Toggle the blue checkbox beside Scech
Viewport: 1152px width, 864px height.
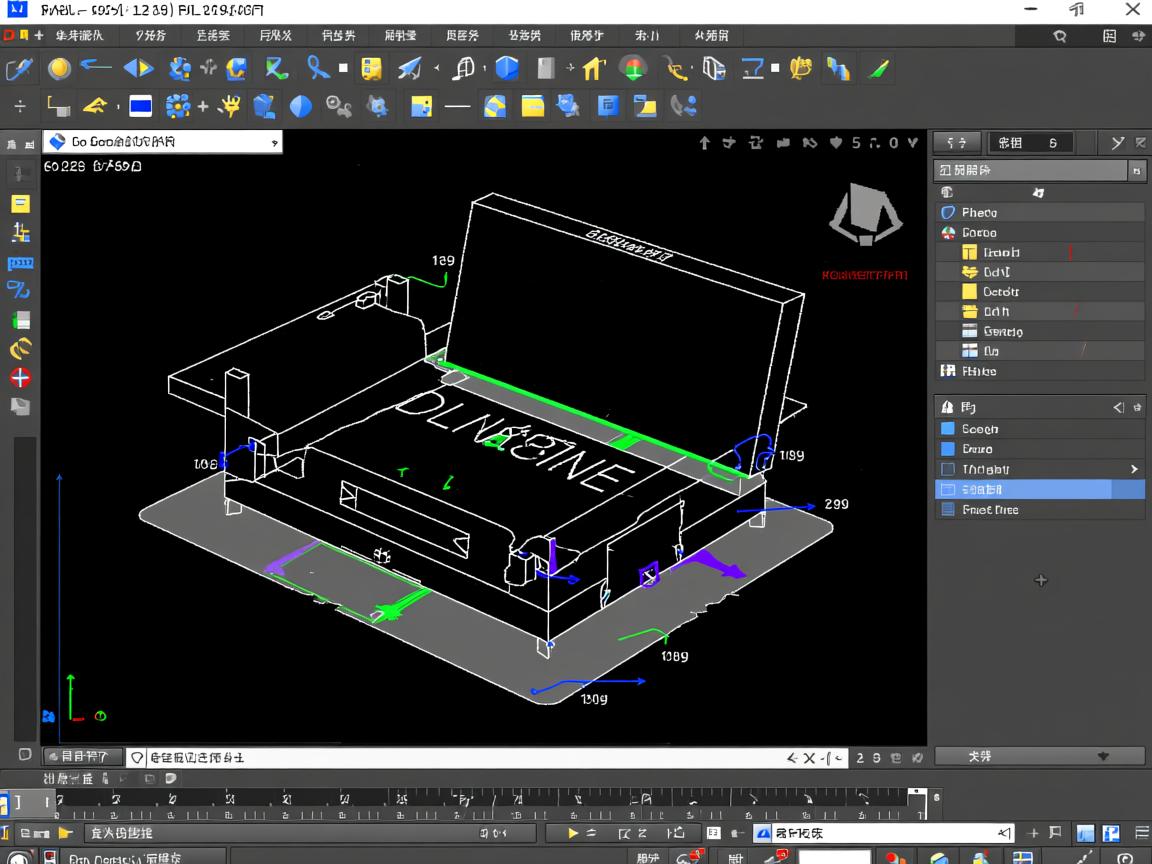[948, 429]
